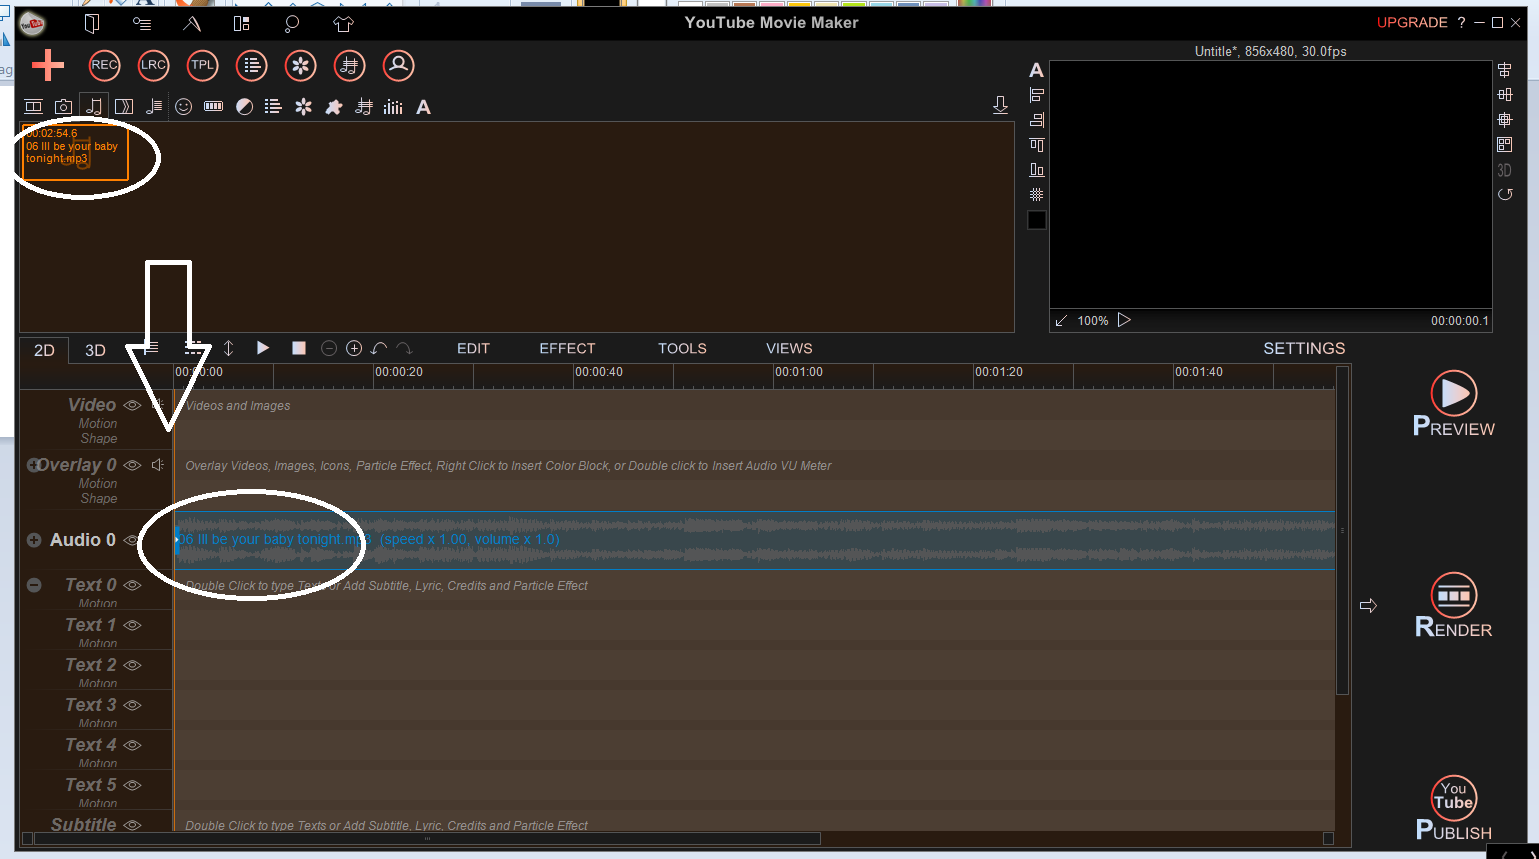Click the round list icon button
The height and width of the screenshot is (859, 1539).
251,65
